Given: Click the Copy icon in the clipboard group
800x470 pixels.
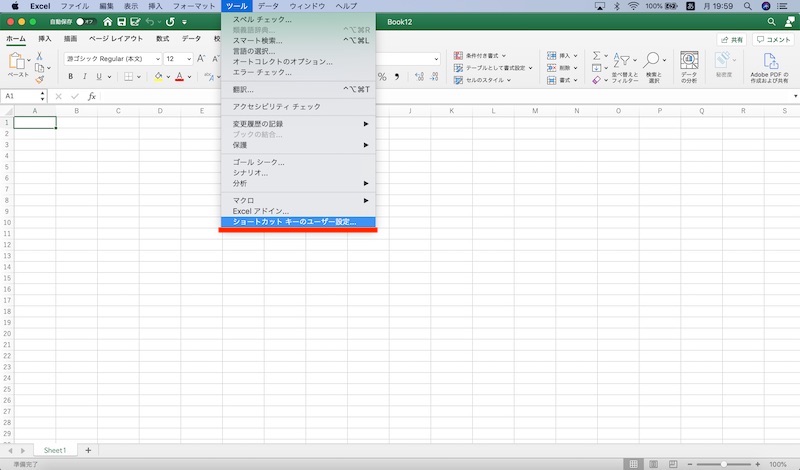Looking at the screenshot, I should tap(39, 67).
